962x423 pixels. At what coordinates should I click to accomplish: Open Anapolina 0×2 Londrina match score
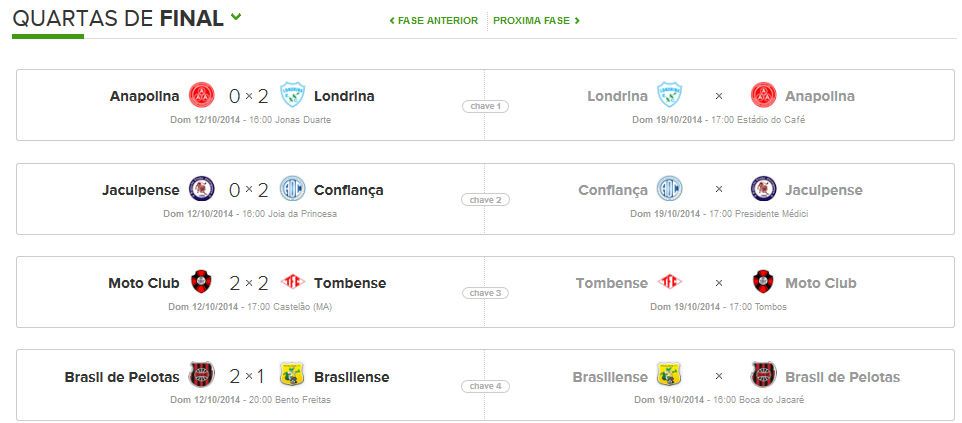(x=248, y=96)
